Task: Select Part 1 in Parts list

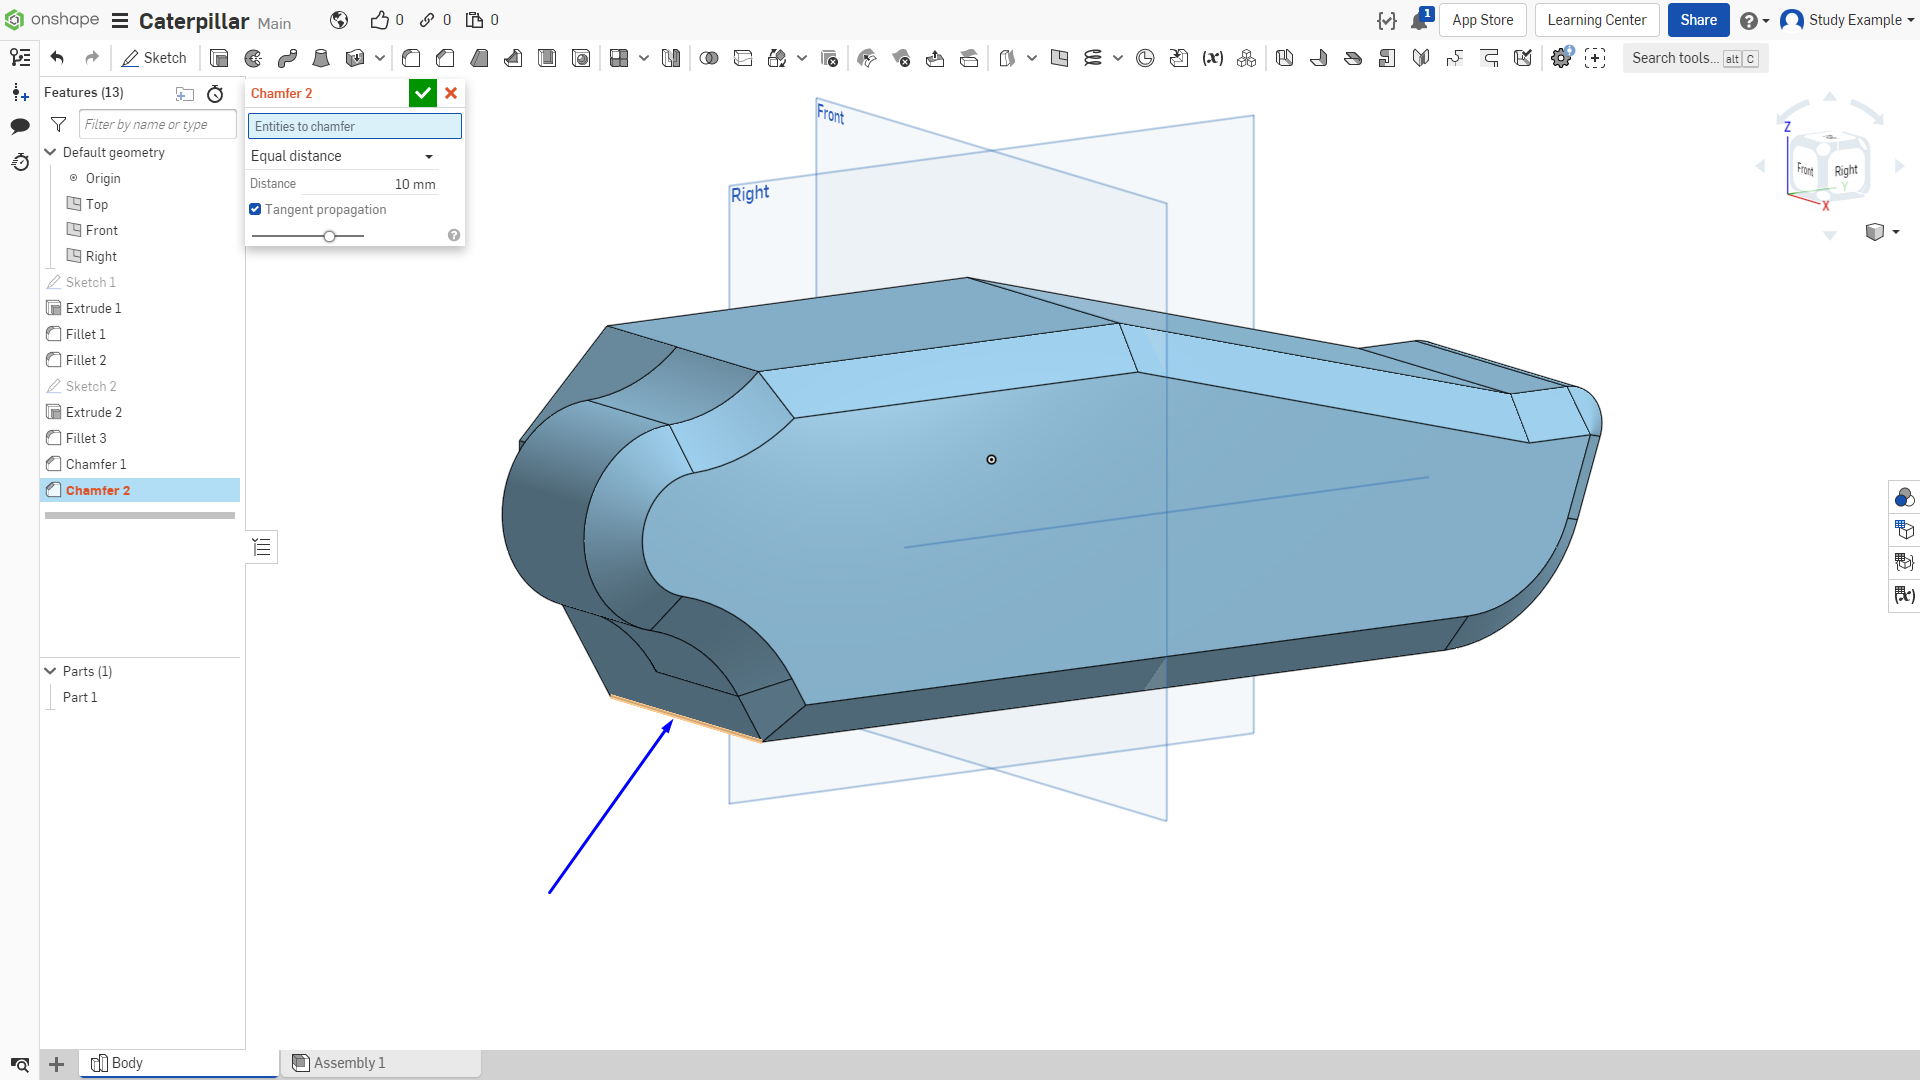Action: click(x=80, y=697)
